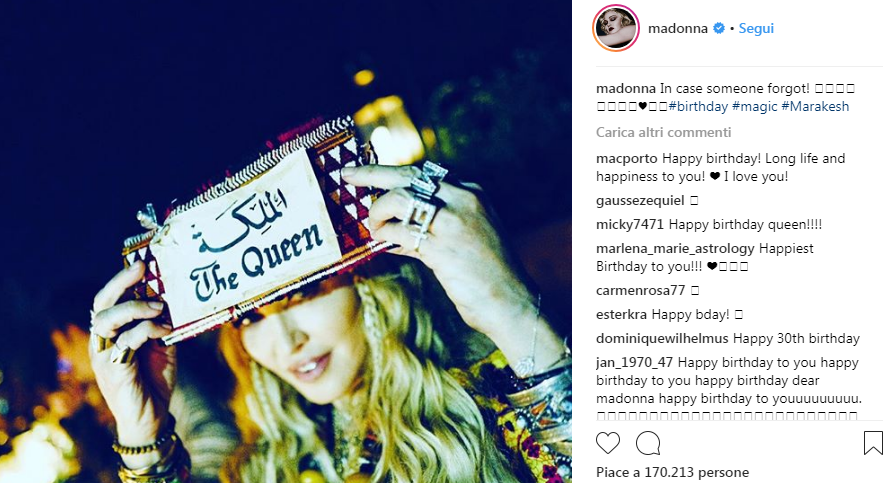The image size is (889, 483).
Task: Open micky7471's profile
Action: coord(630,224)
